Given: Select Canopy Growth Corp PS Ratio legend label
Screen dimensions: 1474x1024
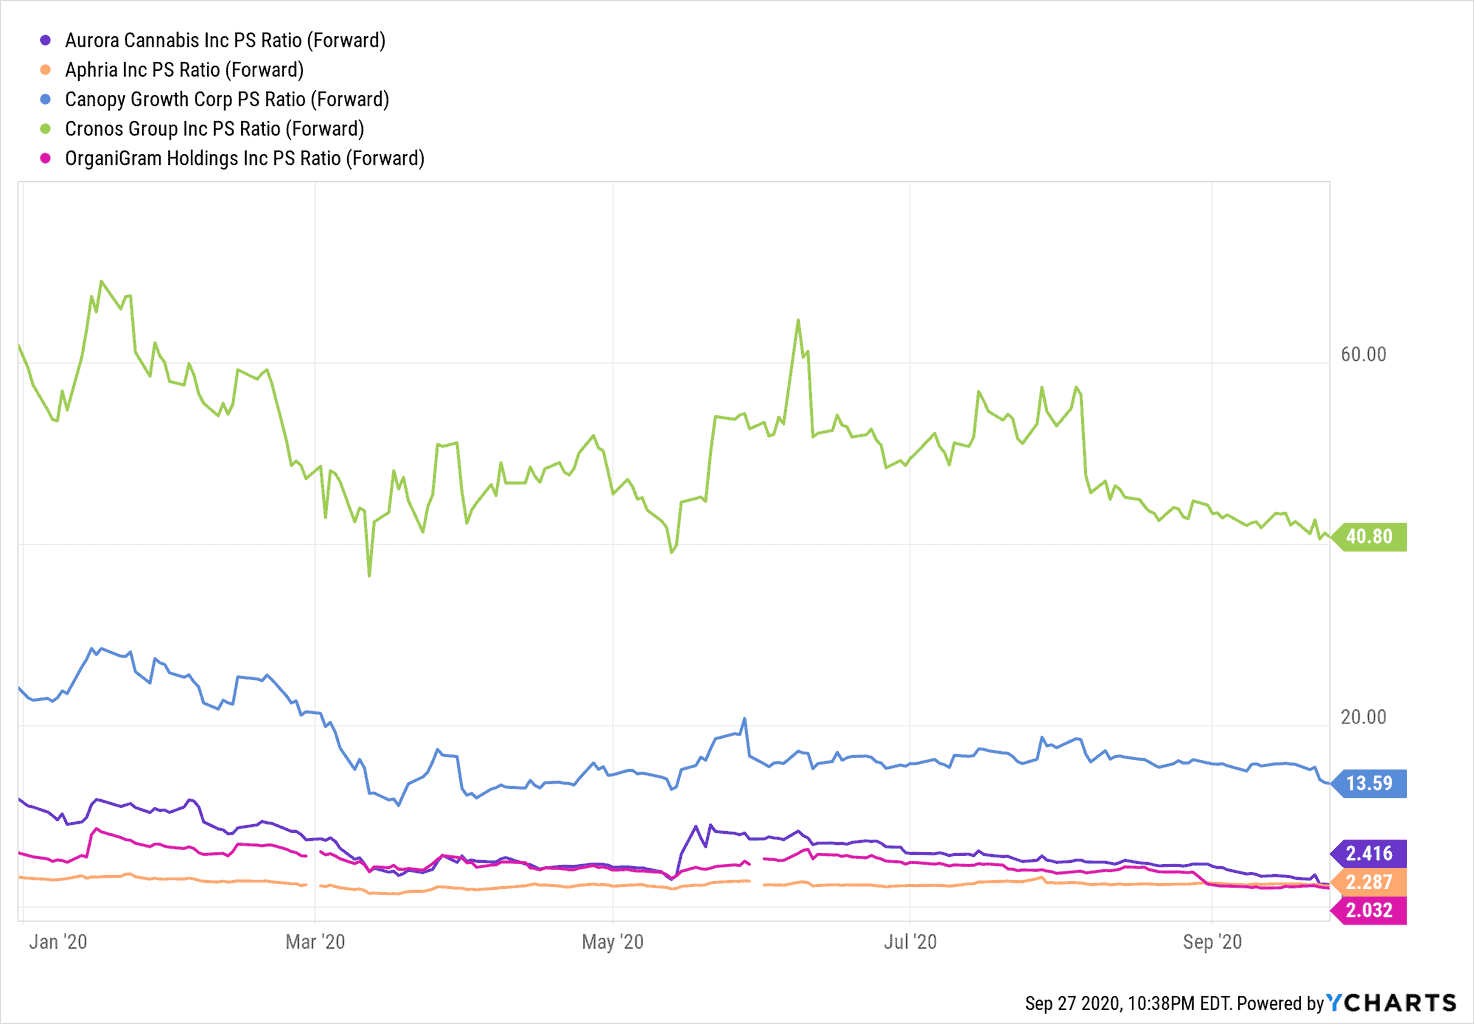Looking at the screenshot, I should (227, 100).
